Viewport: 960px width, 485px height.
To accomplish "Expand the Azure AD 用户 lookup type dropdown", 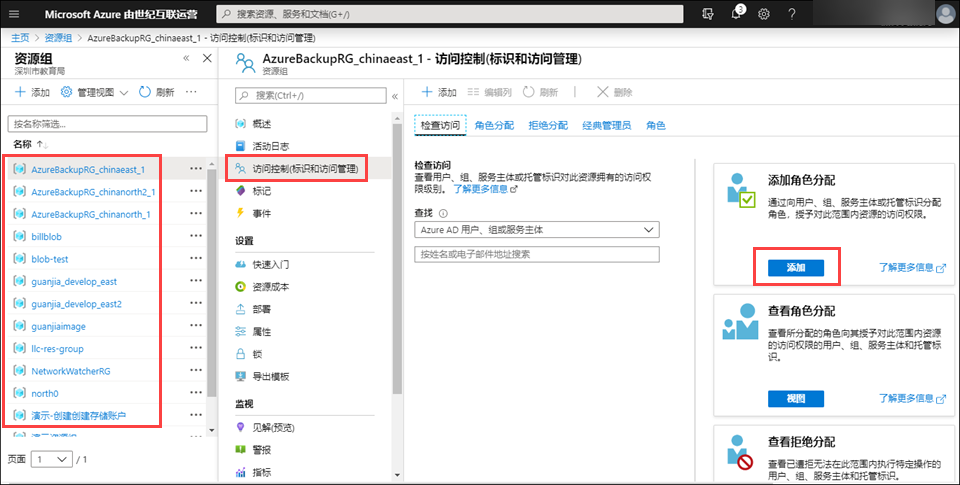I will click(x=537, y=230).
